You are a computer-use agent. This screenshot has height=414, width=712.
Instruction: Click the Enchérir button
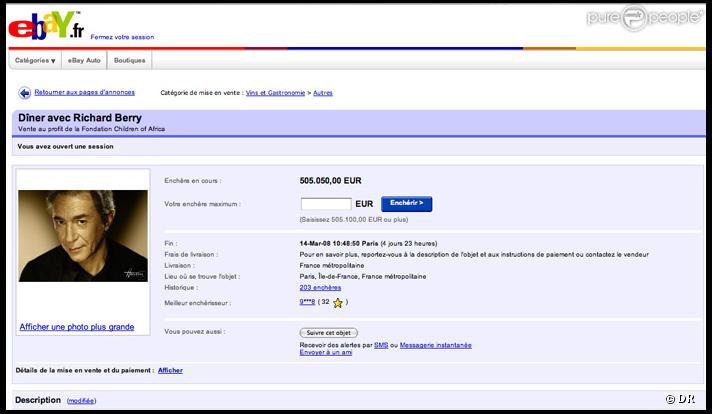[406, 203]
